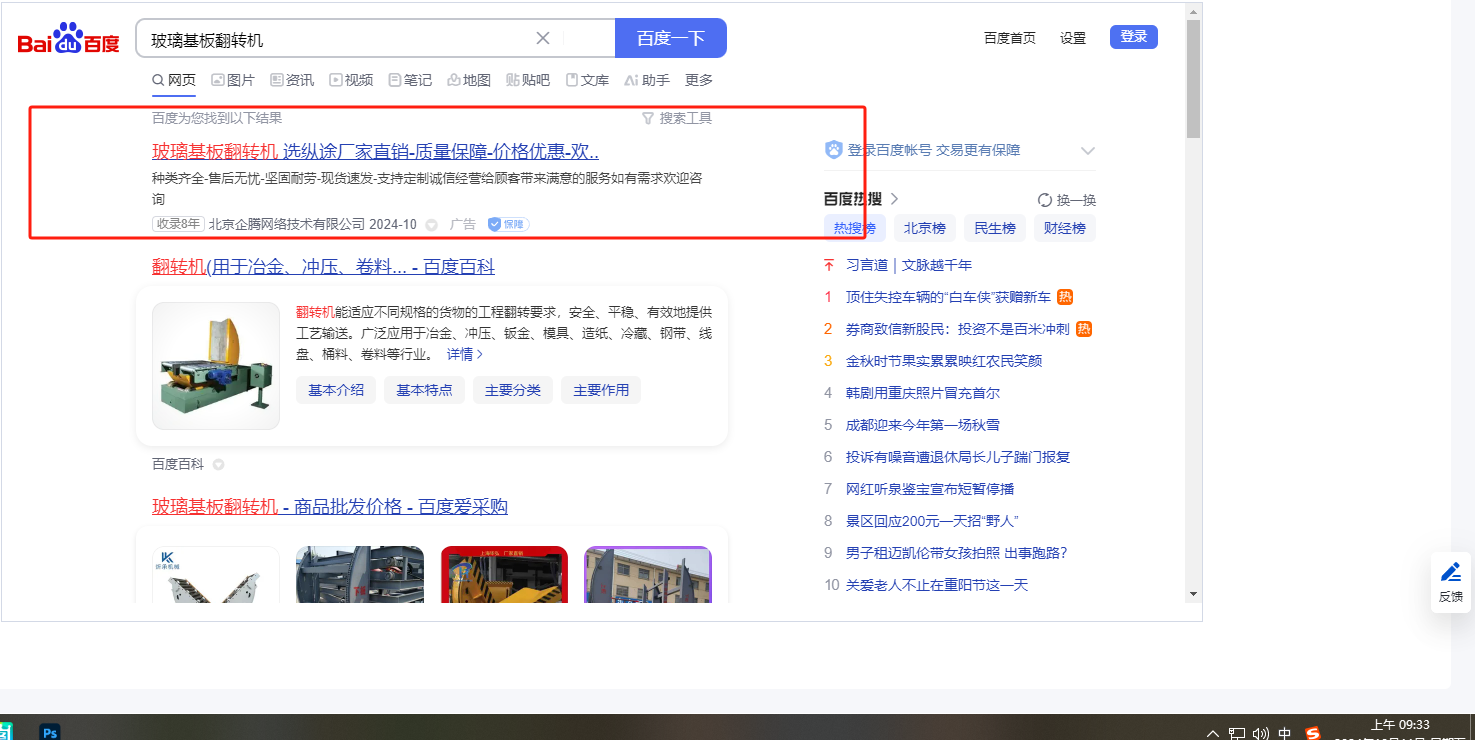The height and width of the screenshot is (740, 1475).
Task: Open the 更多 search categories menu
Action: (699, 80)
